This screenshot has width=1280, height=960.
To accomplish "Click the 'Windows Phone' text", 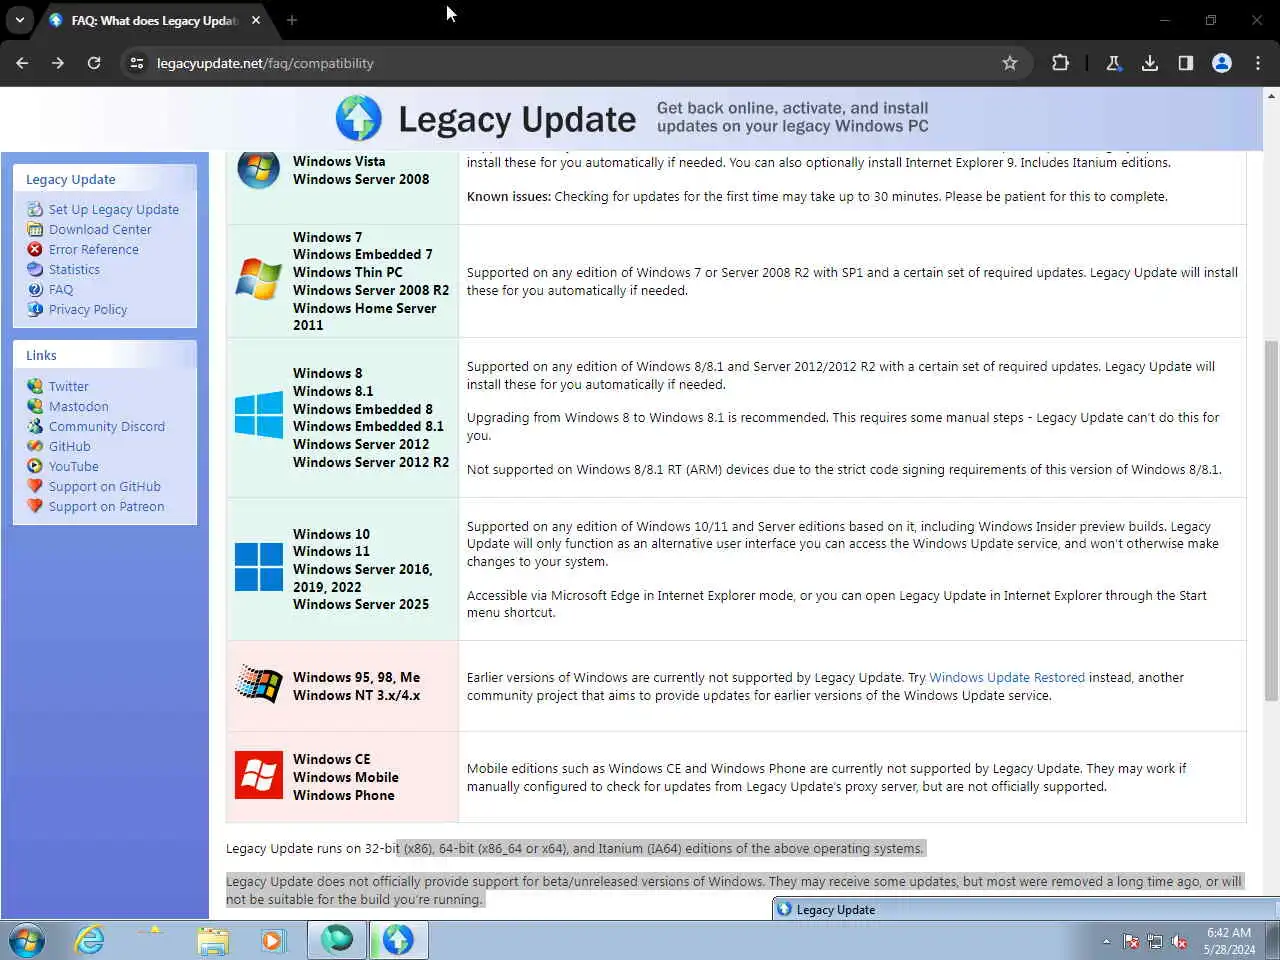I will (344, 795).
